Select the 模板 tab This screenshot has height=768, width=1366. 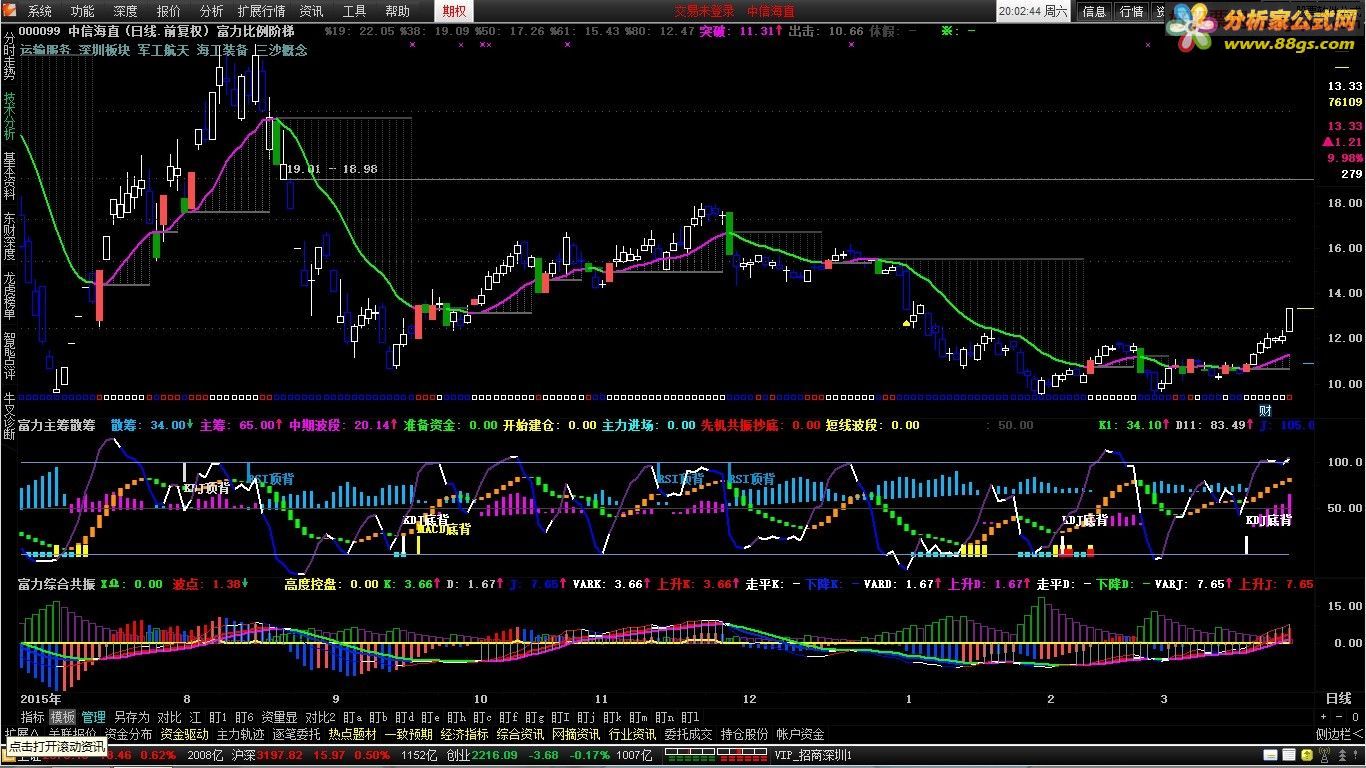click(63, 717)
